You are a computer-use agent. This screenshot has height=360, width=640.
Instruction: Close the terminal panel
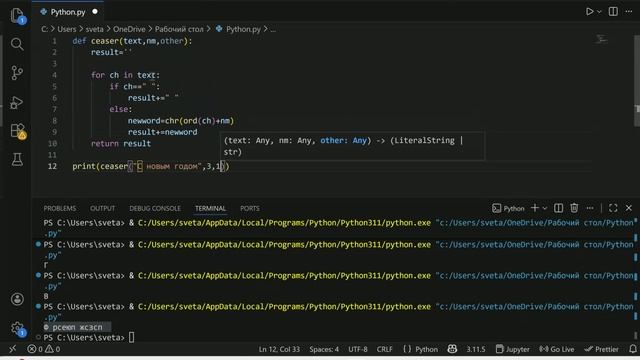click(629, 208)
